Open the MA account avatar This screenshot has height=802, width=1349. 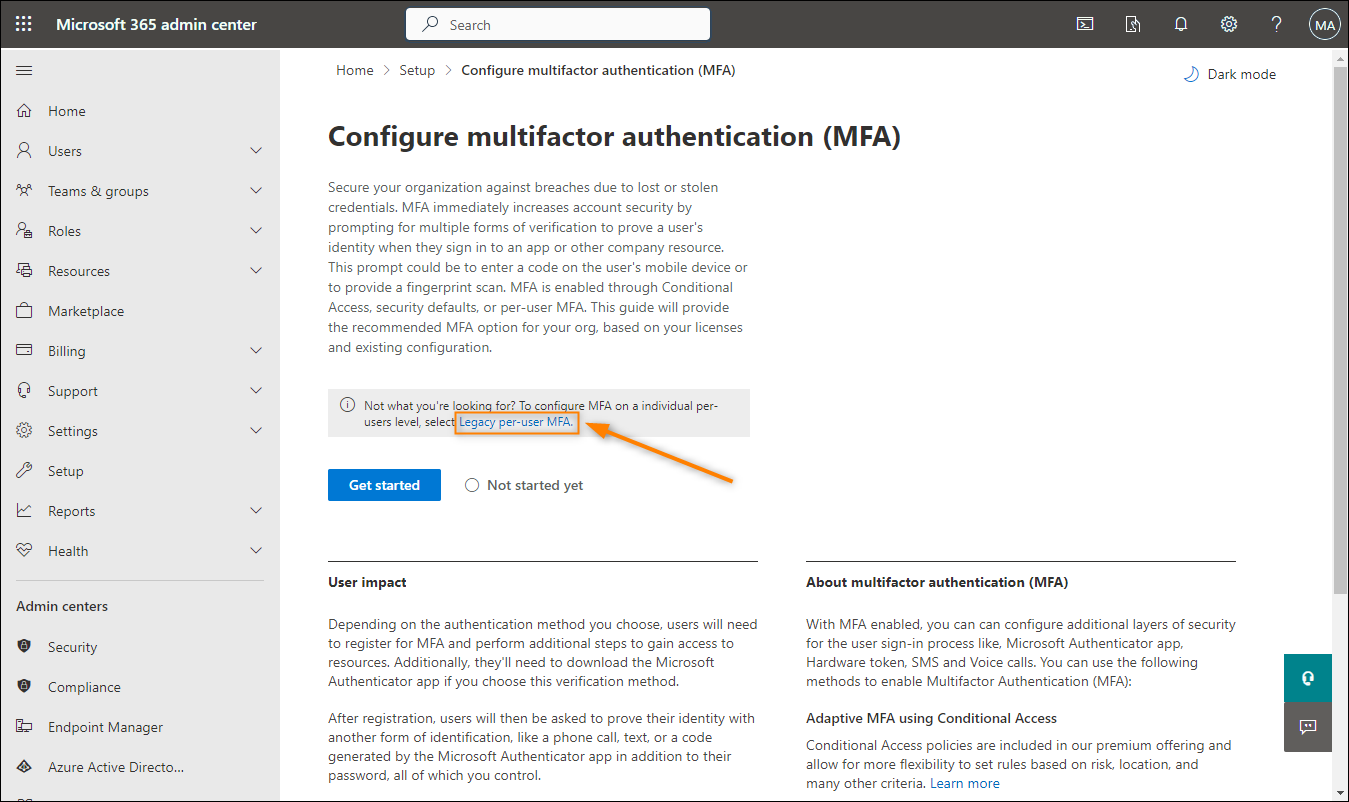(1325, 25)
